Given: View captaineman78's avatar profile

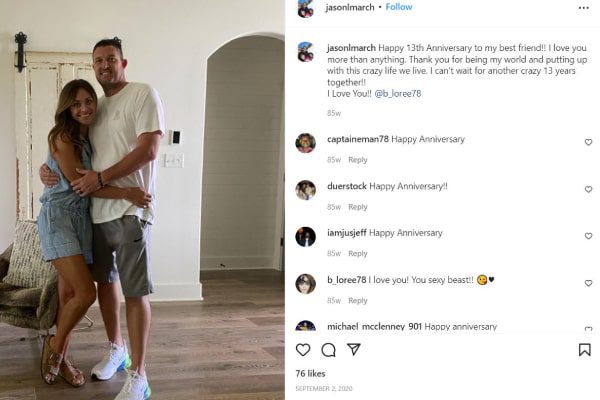Looking at the screenshot, I should click(x=305, y=143).
